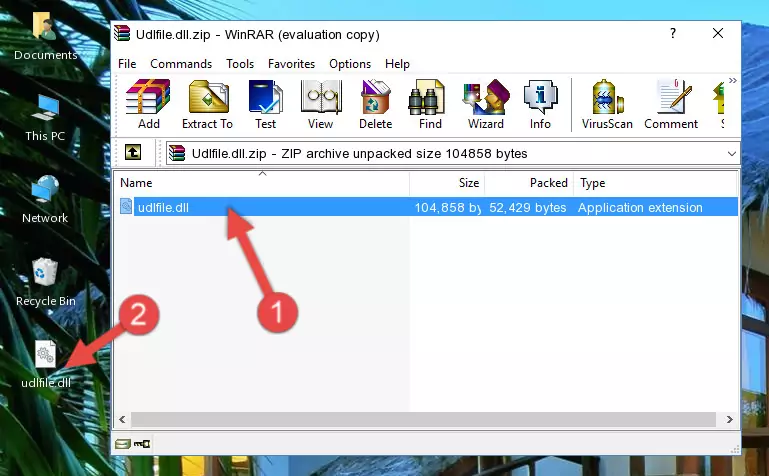Viewport: 769px width, 476px height.
Task: Open the View file tool
Action: click(x=321, y=104)
